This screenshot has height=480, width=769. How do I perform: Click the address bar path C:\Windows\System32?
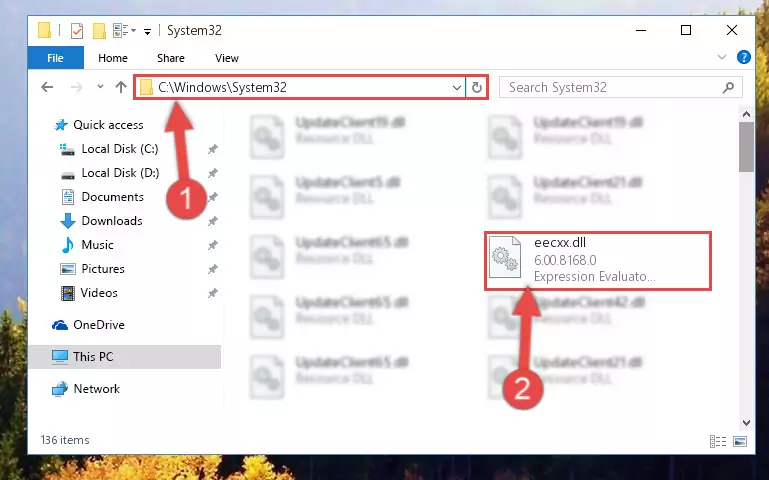pos(222,87)
